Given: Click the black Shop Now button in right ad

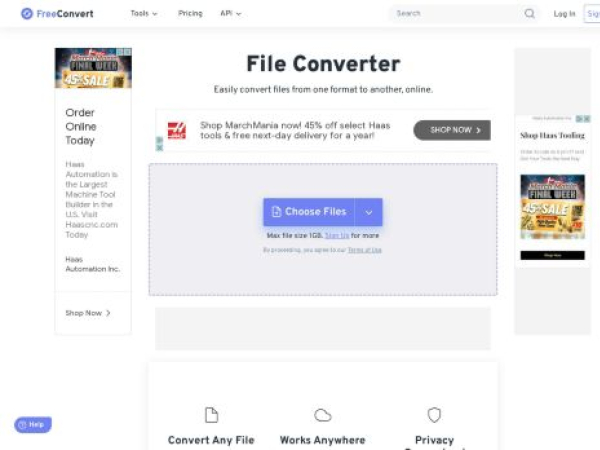Looking at the screenshot, I should 553,255.
